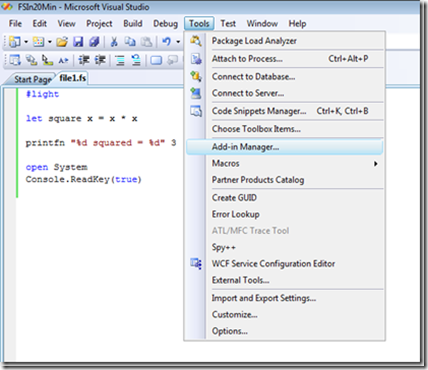Click the disabled ATL/MFC Trace Tool entry
Image resolution: width=428 pixels, height=370 pixels.
(285, 231)
